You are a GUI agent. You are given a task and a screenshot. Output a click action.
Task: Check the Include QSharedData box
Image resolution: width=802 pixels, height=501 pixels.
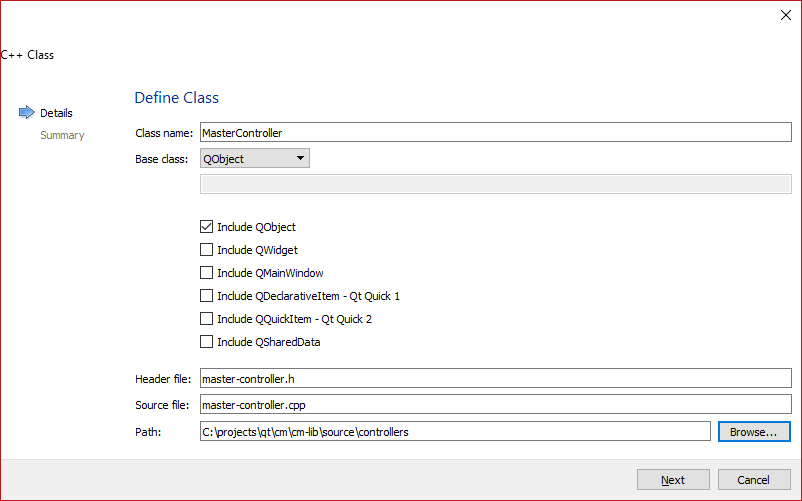tap(207, 342)
